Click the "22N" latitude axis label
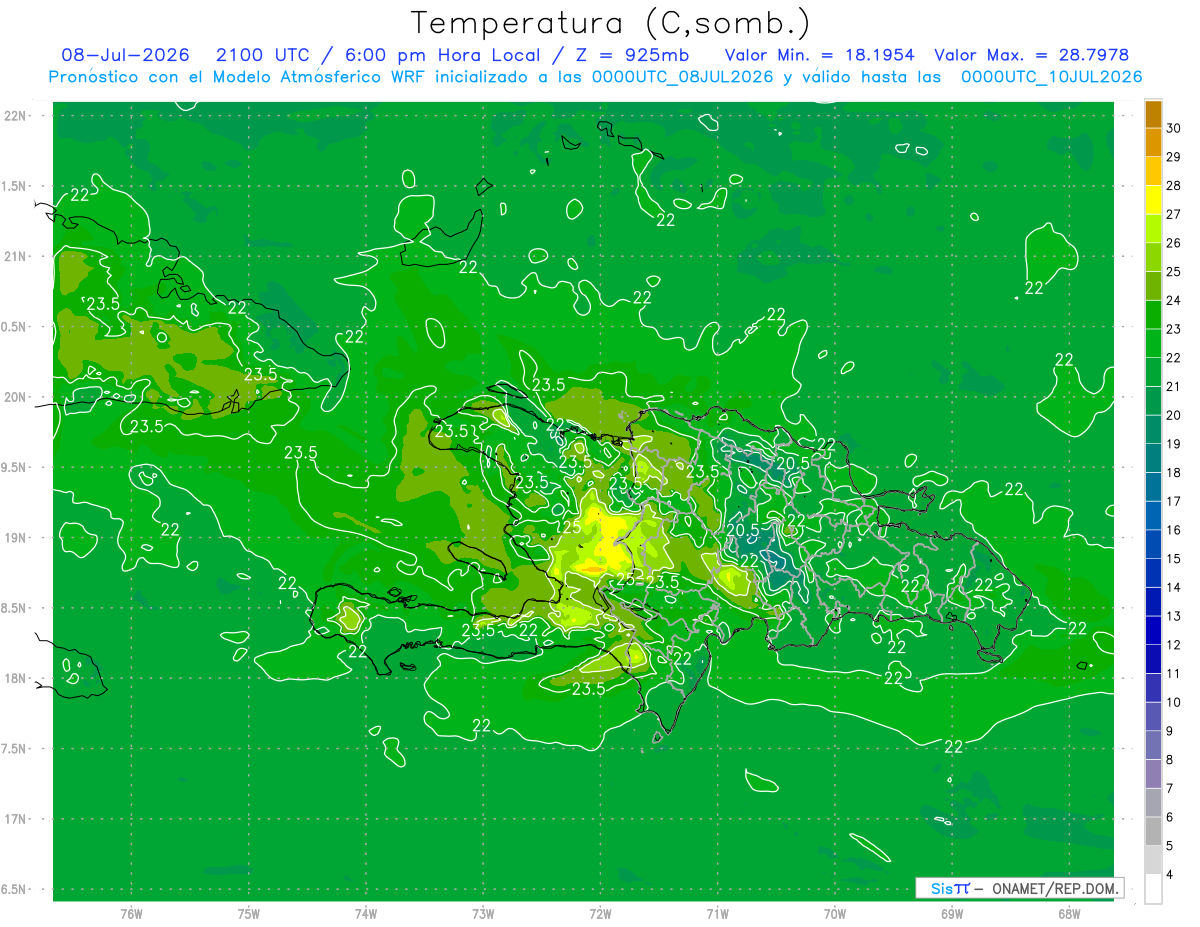Viewport: 1200px width, 927px height. pyautogui.click(x=16, y=116)
